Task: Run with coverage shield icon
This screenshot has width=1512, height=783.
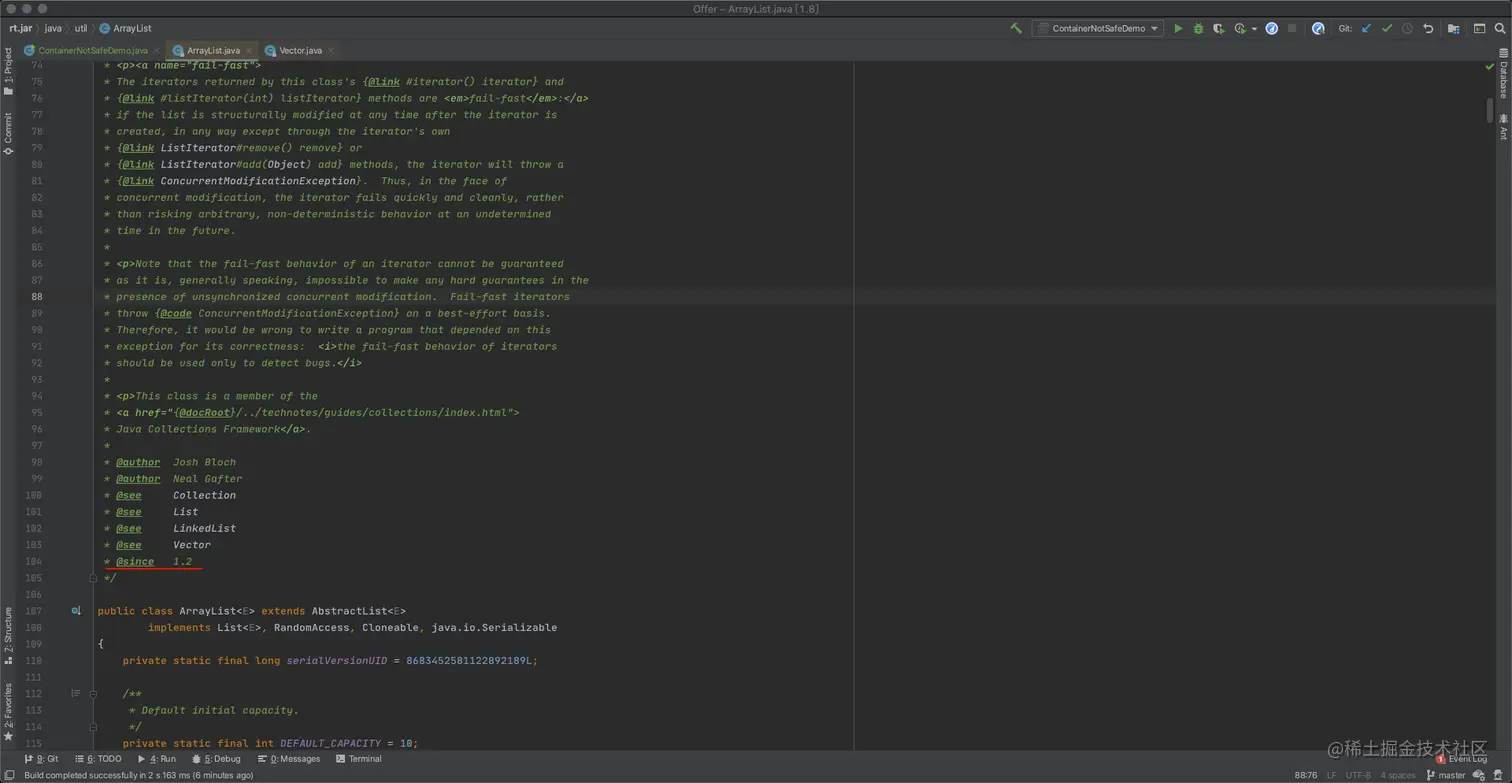Action: pyautogui.click(x=1218, y=29)
